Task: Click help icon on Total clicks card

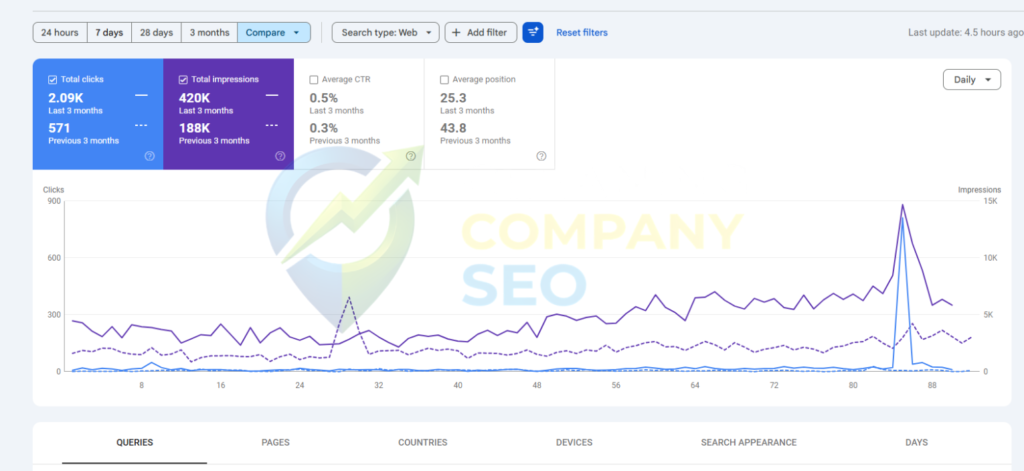Action: point(149,156)
